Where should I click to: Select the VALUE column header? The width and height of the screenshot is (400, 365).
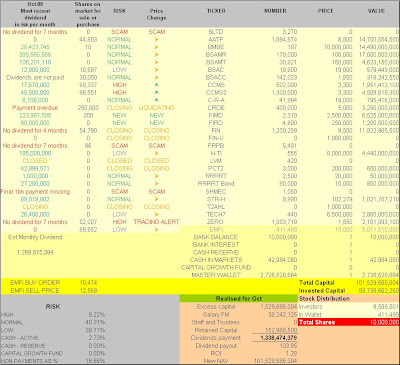(376, 11)
